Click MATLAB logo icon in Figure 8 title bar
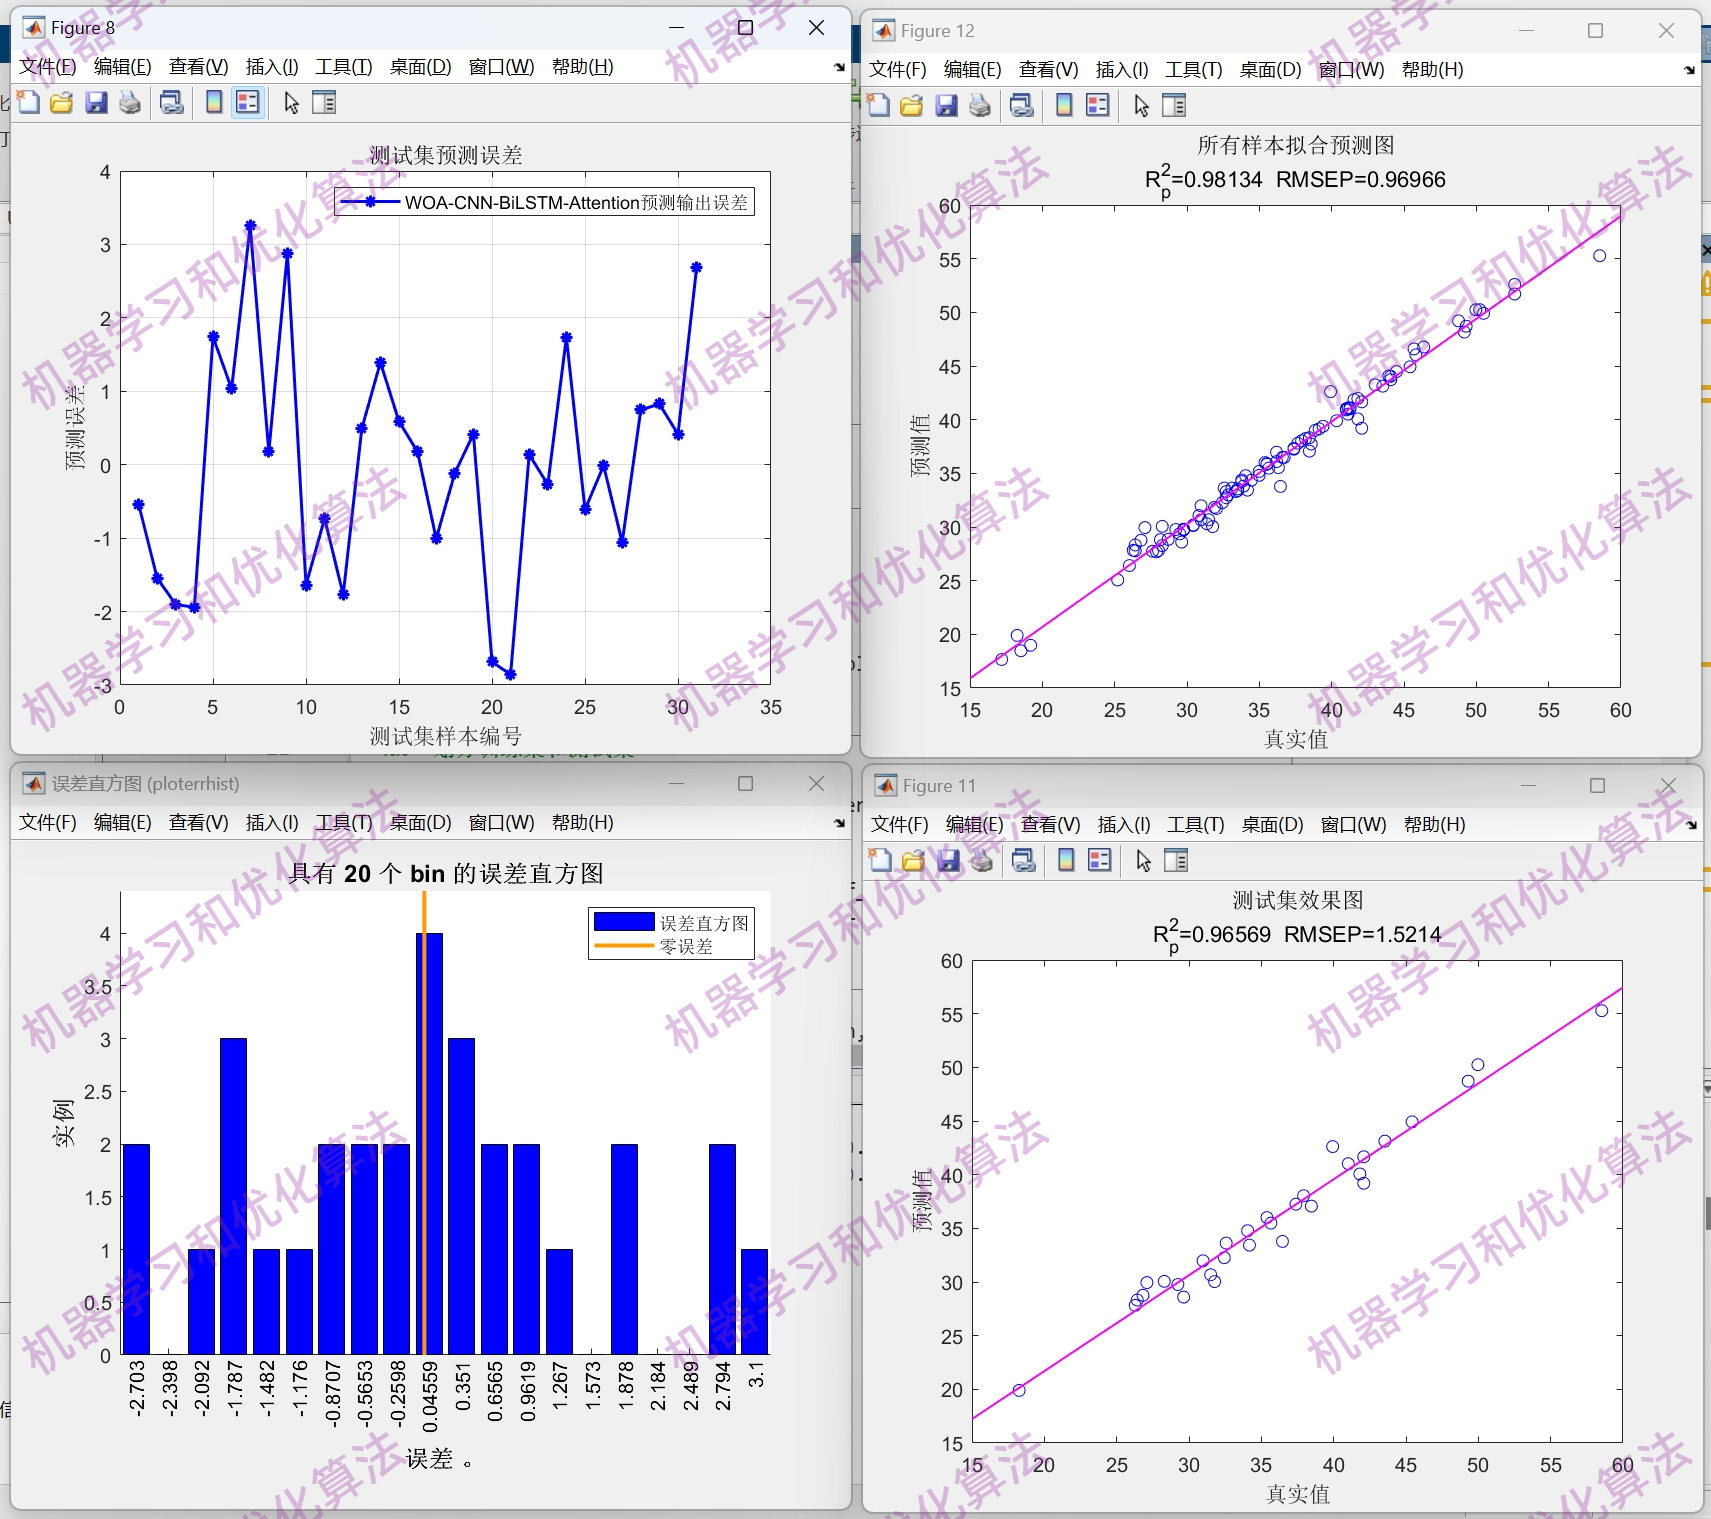 tap(34, 28)
